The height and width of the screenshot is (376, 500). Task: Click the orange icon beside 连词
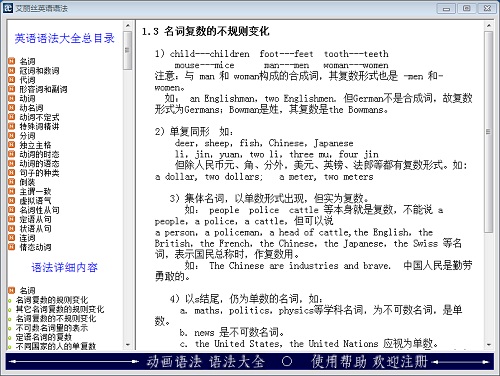12,238
